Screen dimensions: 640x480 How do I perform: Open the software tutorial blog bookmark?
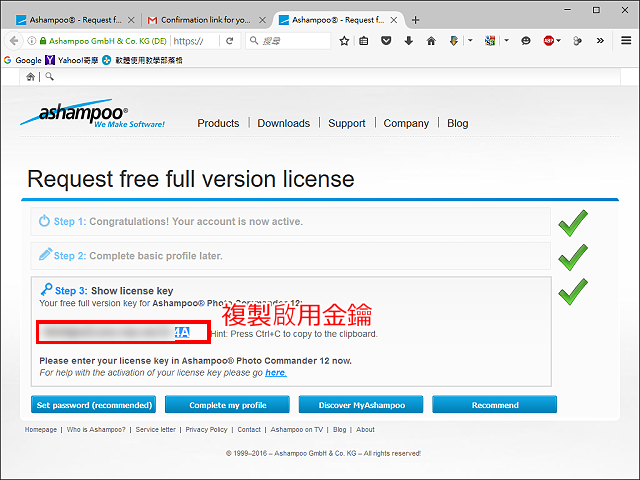(142, 60)
